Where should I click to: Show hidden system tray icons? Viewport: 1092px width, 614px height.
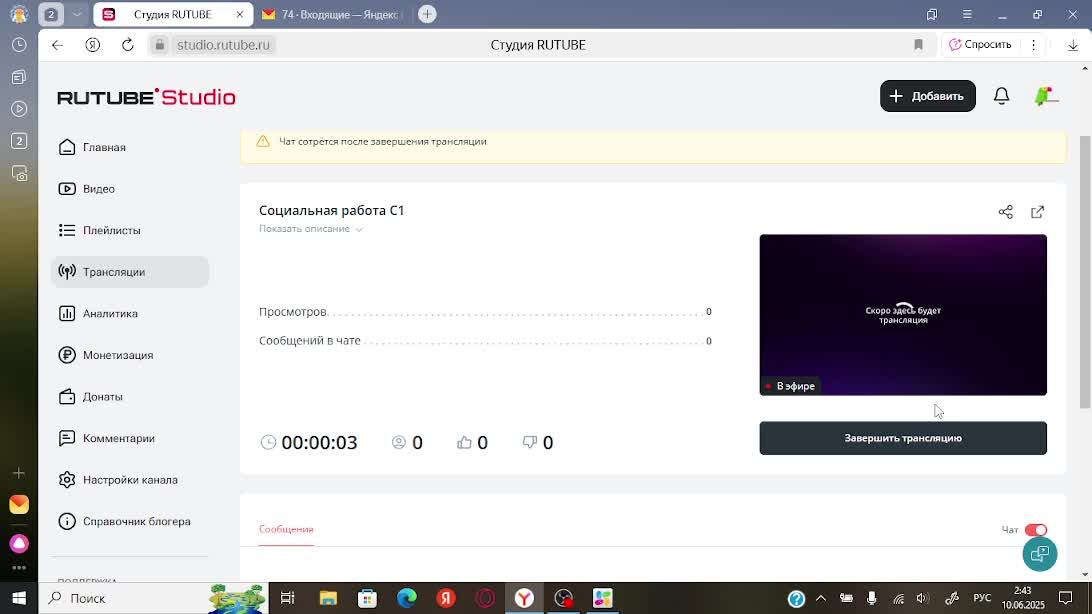click(820, 598)
